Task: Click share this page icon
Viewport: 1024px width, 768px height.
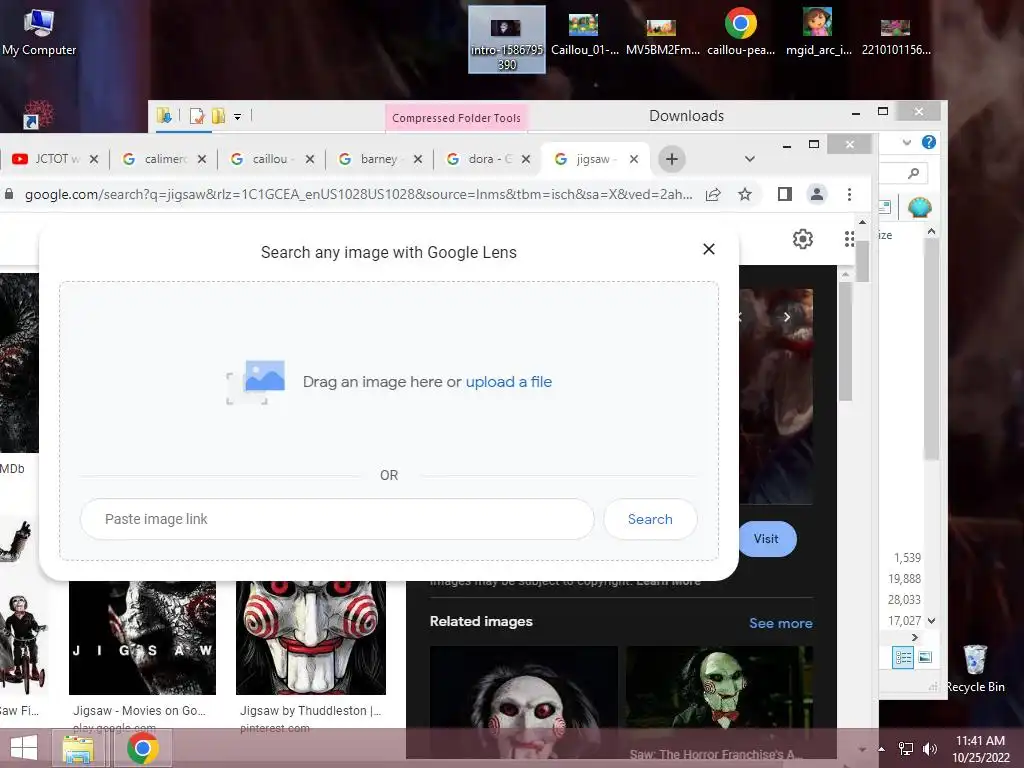Action: 712,194
